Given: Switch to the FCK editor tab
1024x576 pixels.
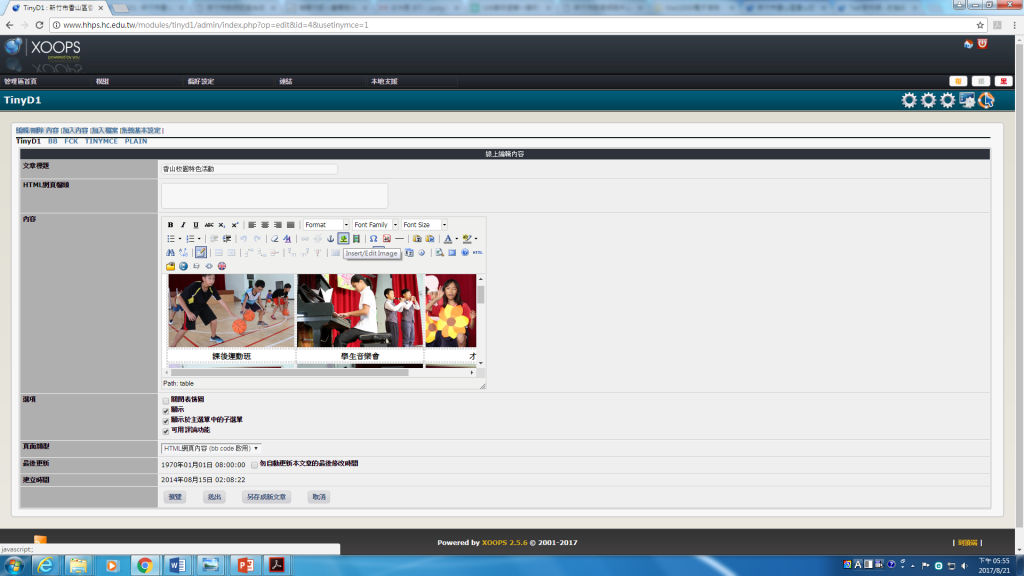Looking at the screenshot, I should pyautogui.click(x=71, y=141).
